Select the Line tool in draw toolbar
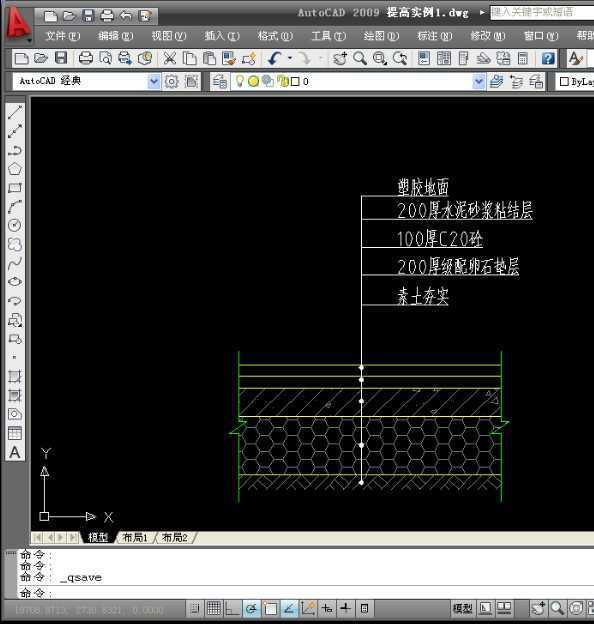The height and width of the screenshot is (624, 594). coord(15,112)
